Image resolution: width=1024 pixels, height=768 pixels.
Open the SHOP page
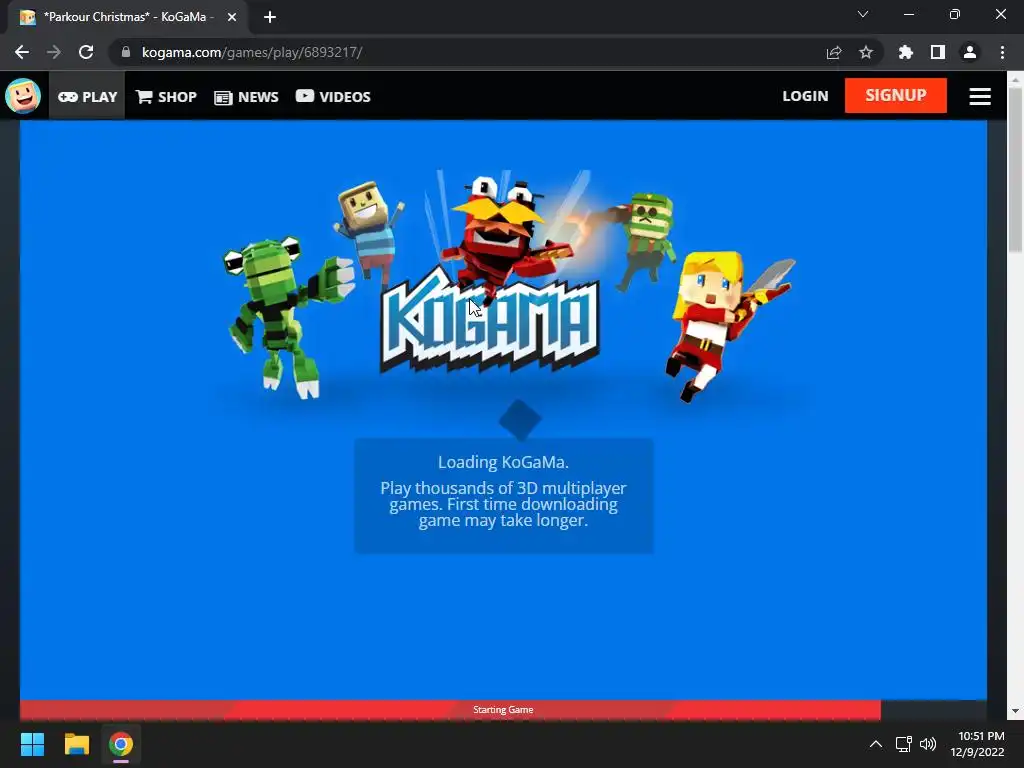click(166, 97)
